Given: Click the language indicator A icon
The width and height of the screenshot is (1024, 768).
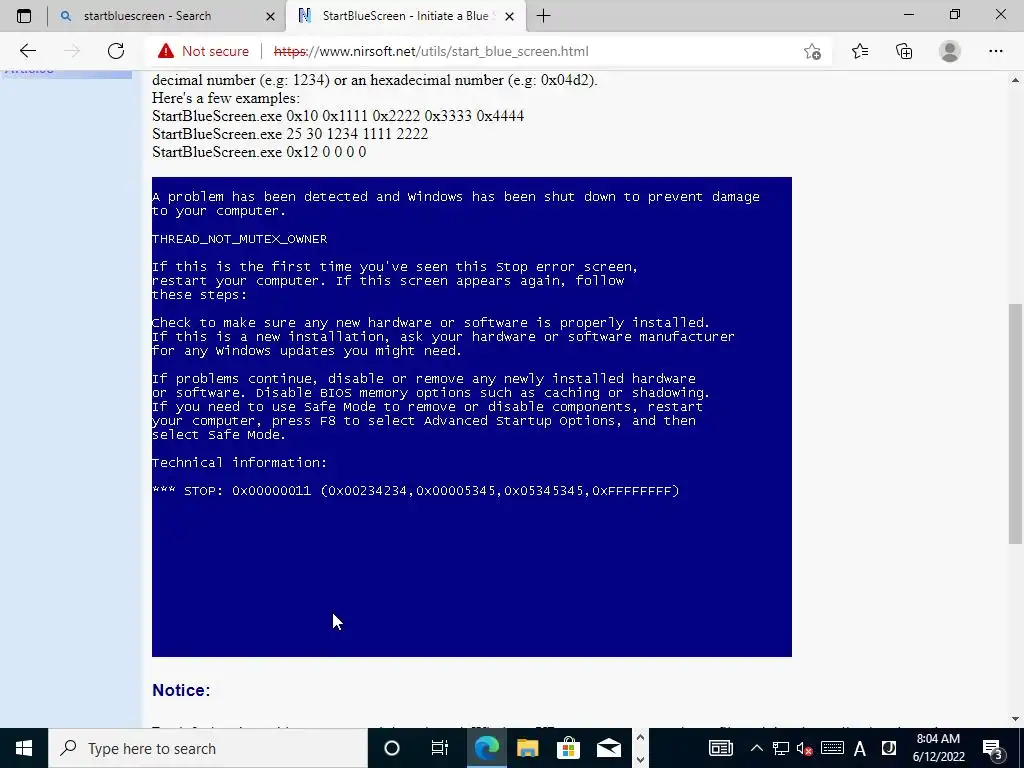Looking at the screenshot, I should [x=859, y=748].
